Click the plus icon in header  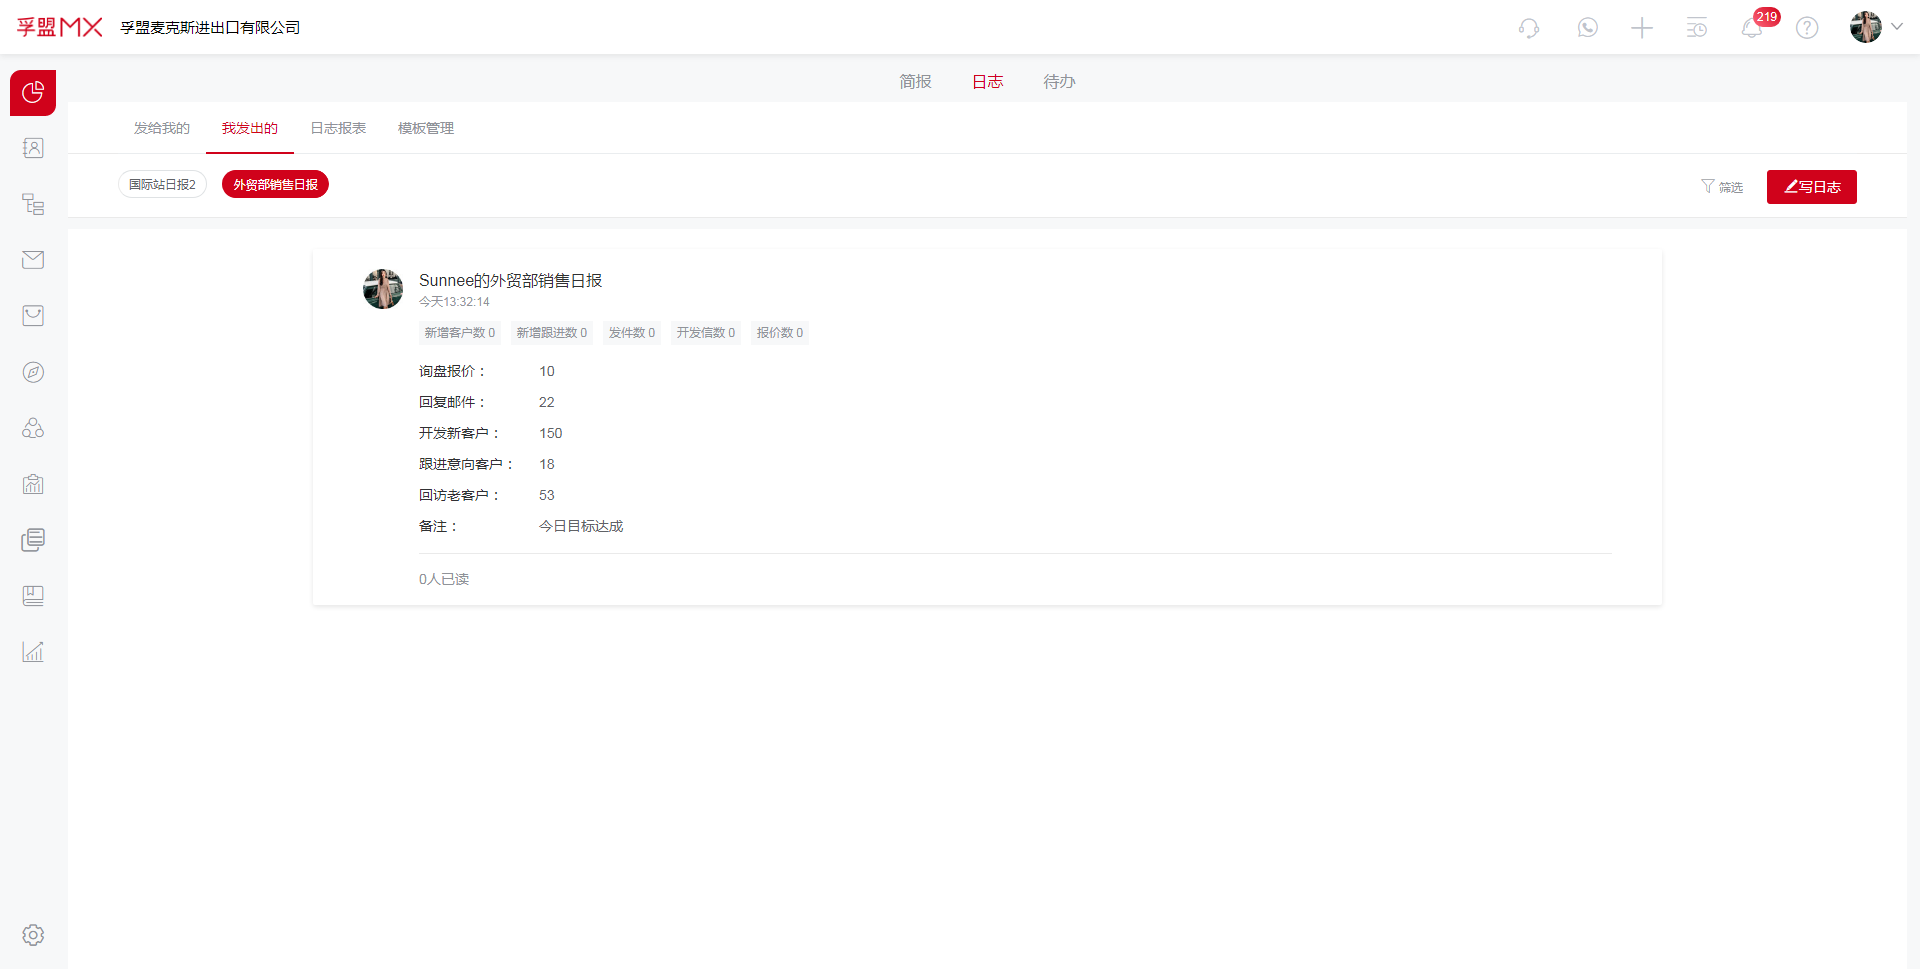(x=1642, y=28)
